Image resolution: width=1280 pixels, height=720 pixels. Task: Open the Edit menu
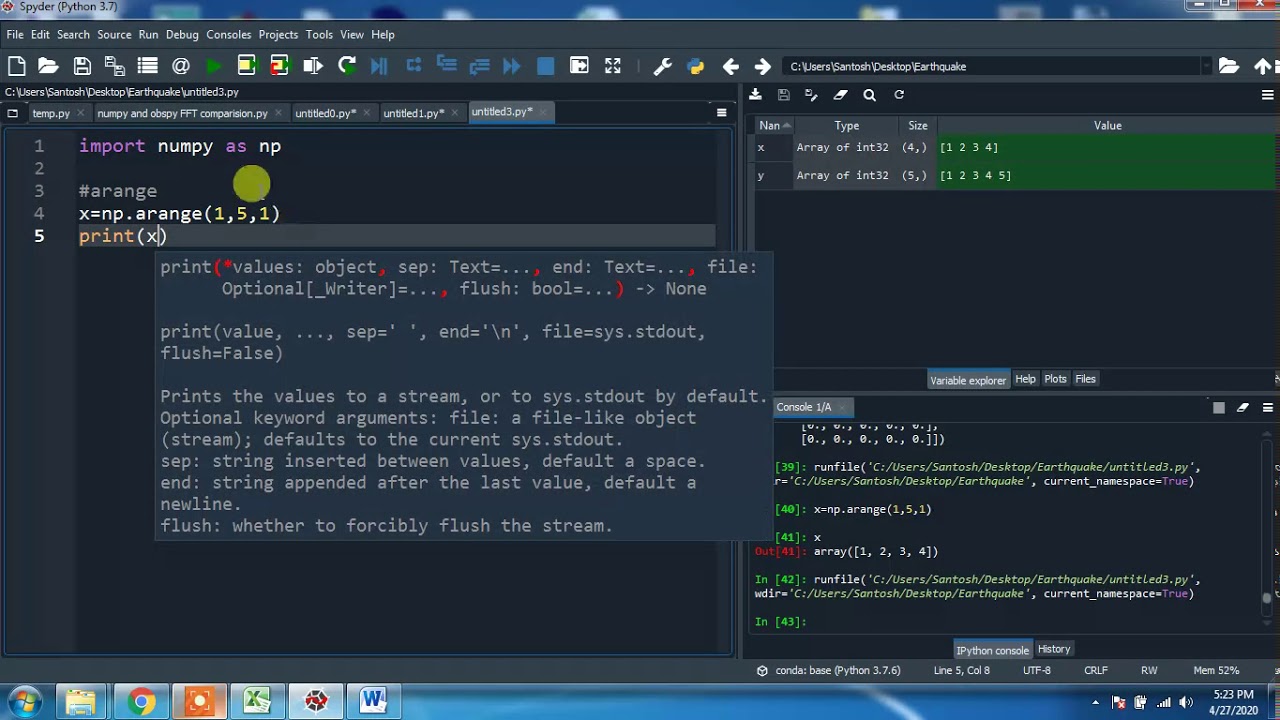coord(40,34)
